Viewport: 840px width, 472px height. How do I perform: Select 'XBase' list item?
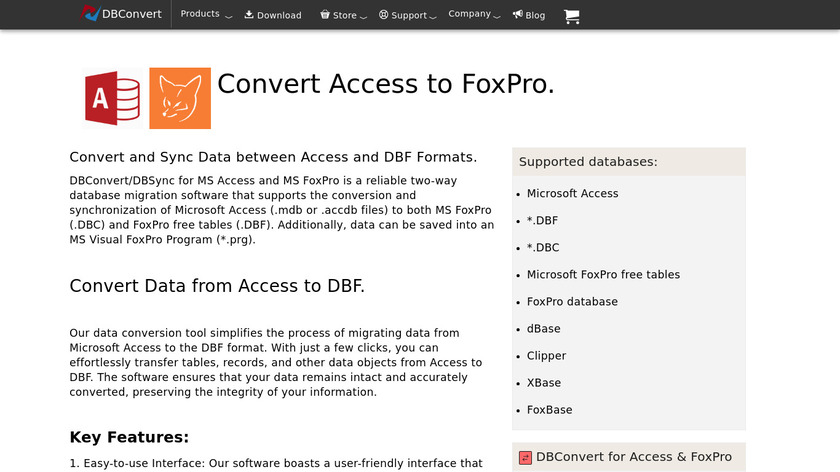point(544,383)
